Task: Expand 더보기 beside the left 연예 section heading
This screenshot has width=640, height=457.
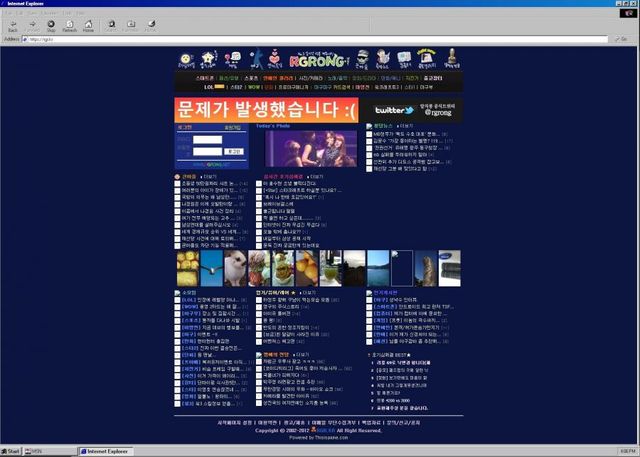Action: coord(209,176)
